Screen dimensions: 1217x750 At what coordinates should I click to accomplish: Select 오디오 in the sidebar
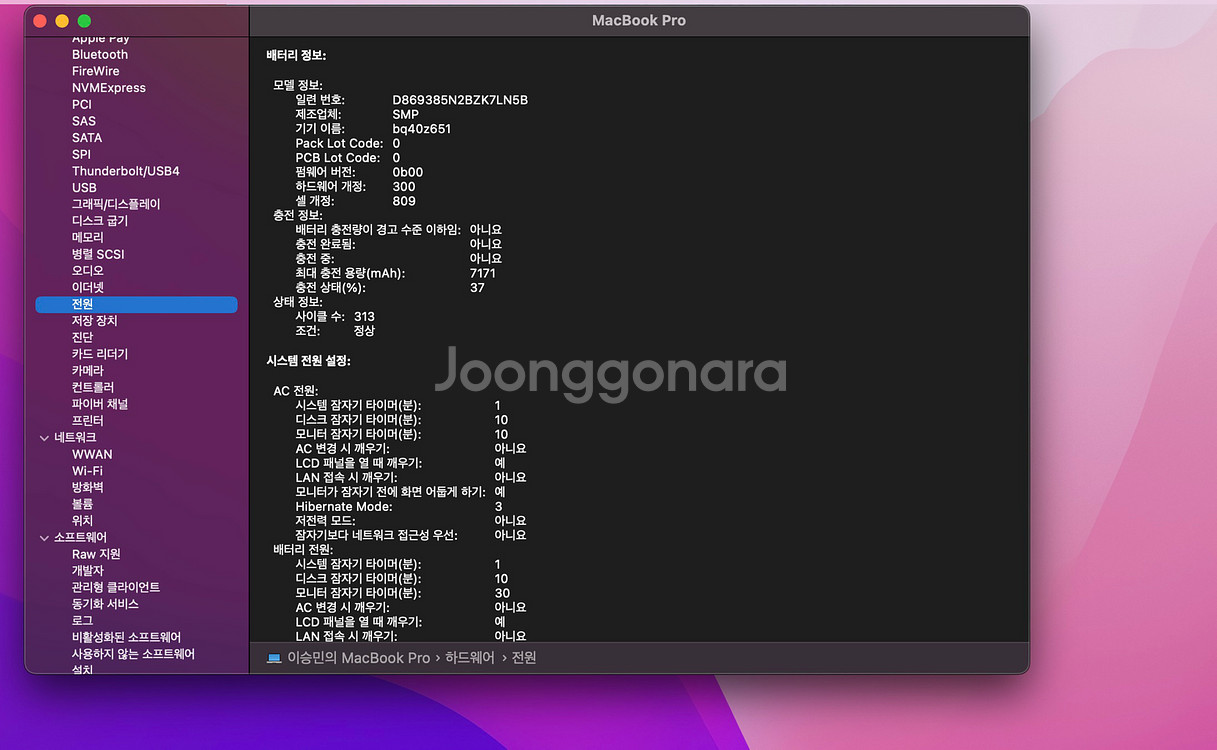click(88, 271)
